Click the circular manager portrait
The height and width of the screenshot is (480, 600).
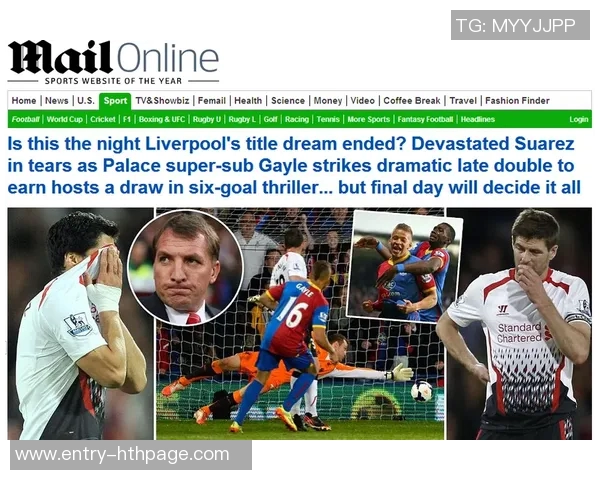pyautogui.click(x=185, y=268)
